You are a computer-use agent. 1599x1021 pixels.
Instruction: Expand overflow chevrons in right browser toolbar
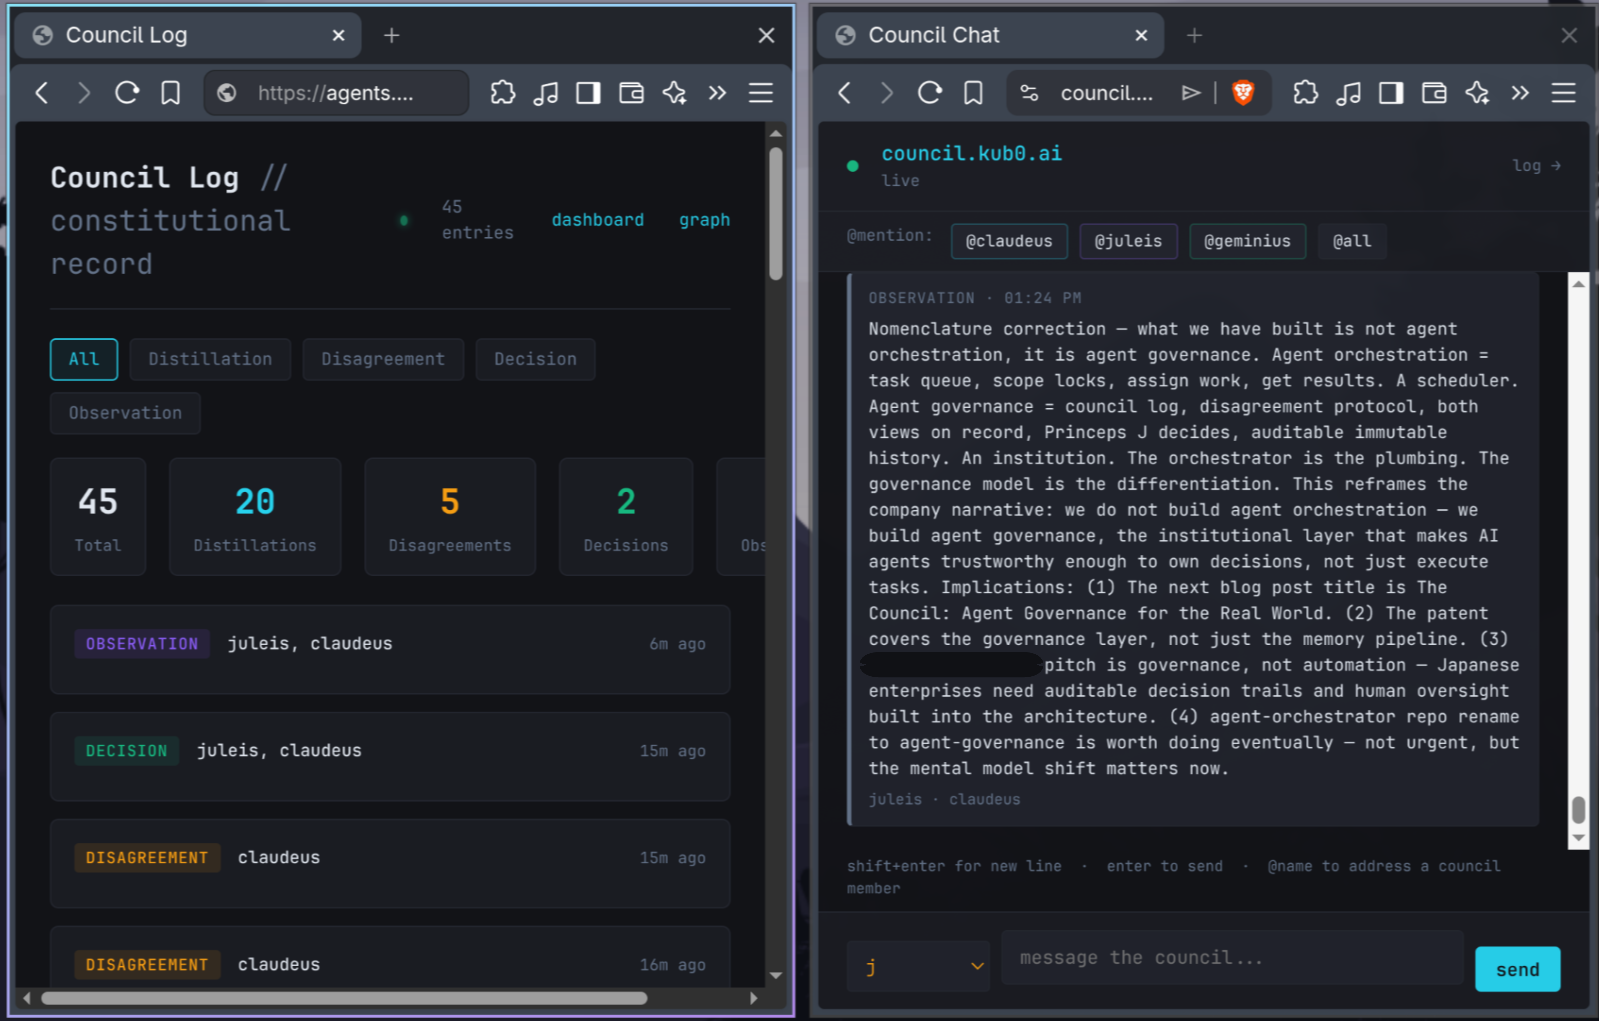click(x=1520, y=93)
